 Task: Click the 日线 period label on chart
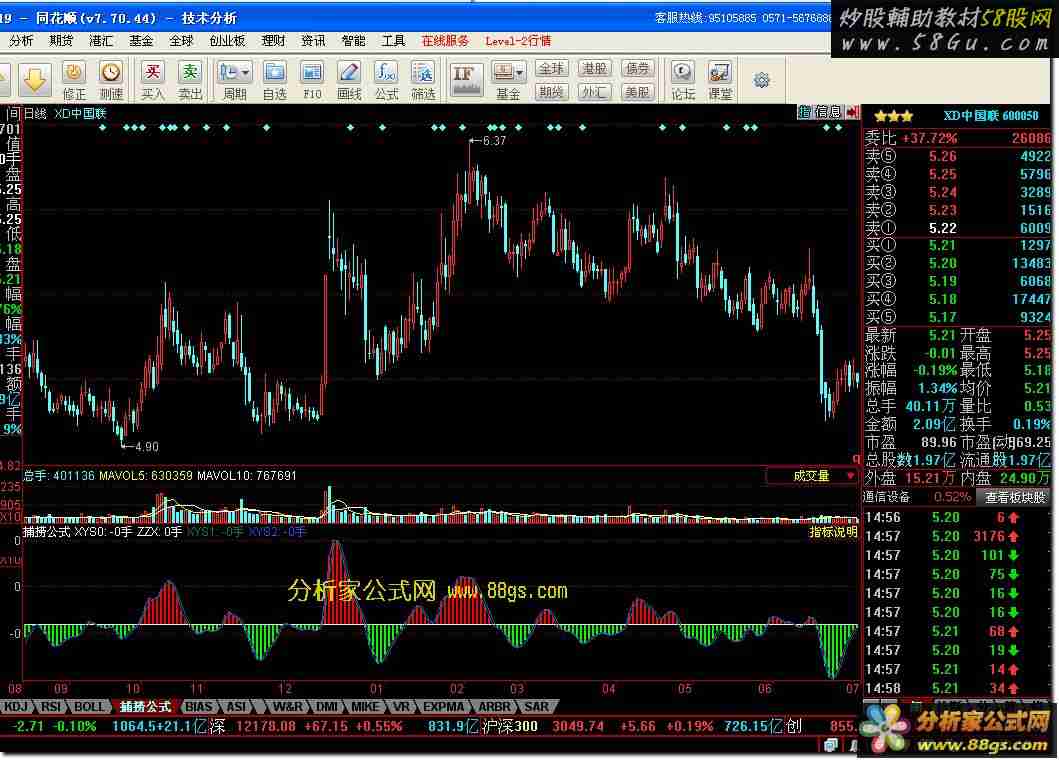click(x=34, y=113)
